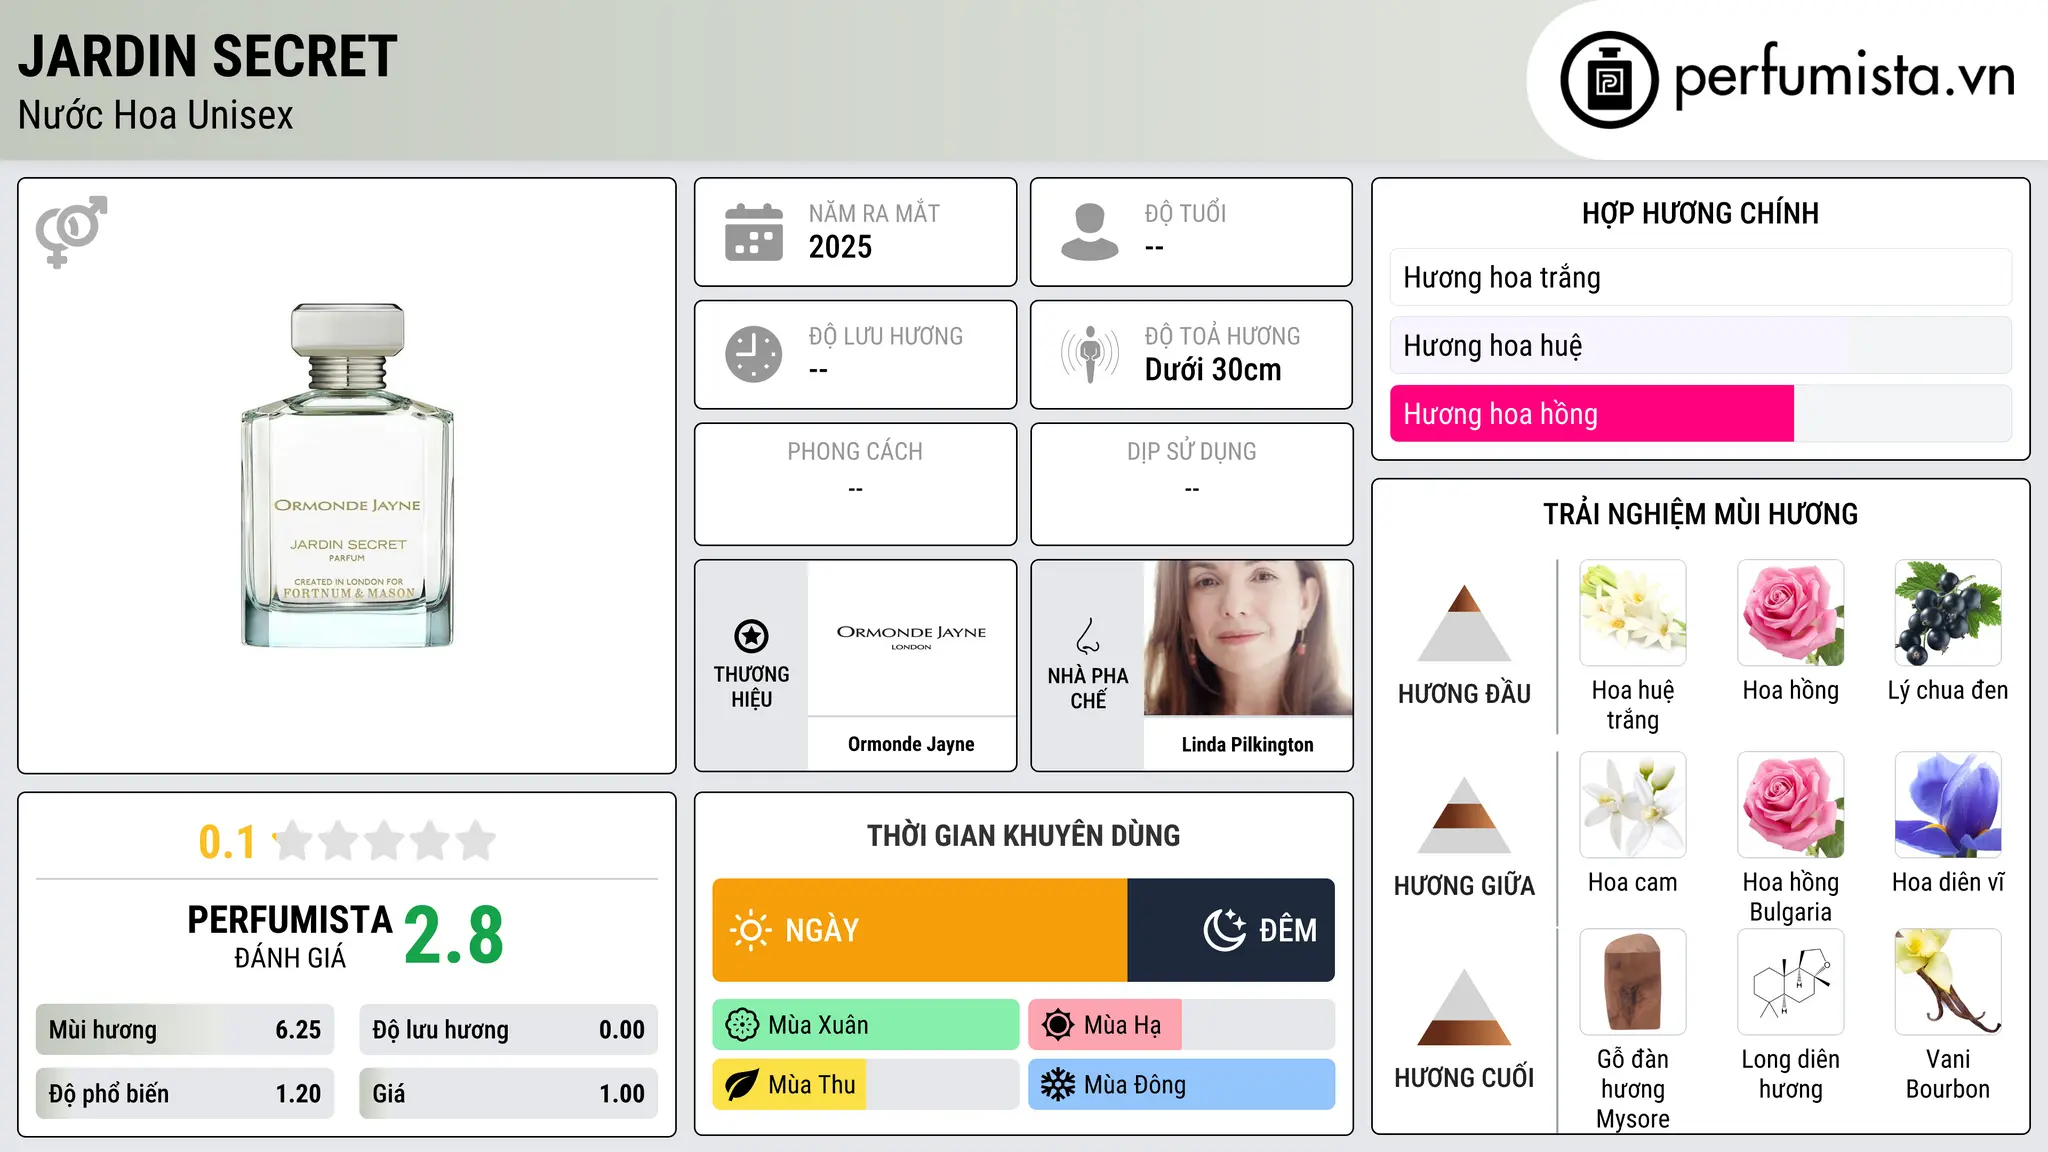Viewport: 2048px width, 1152px height.
Task: Click the Hương hoa huệ accord bar
Action: point(1701,345)
